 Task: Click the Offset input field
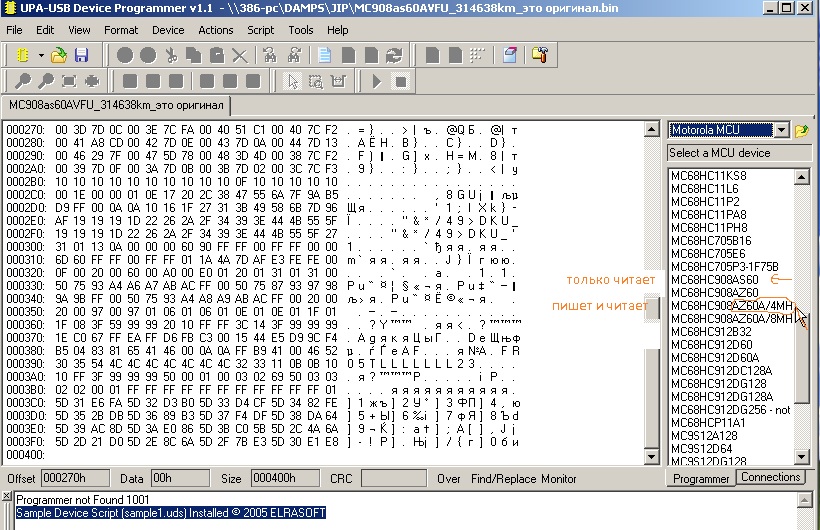74,479
